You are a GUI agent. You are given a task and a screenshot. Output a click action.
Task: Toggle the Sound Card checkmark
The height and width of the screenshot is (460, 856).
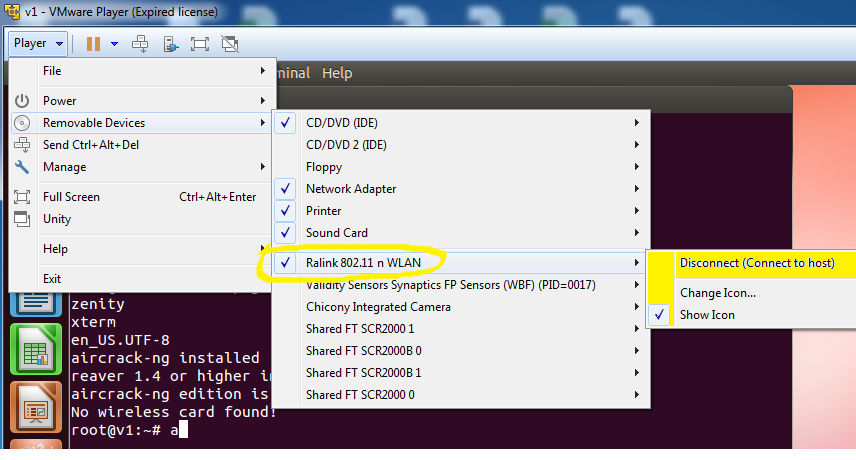[x=286, y=233]
